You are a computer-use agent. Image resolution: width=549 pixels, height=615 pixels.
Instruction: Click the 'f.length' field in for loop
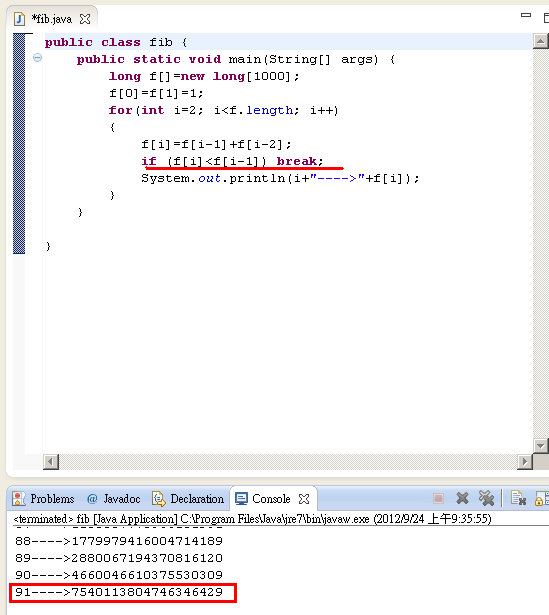click(x=261, y=110)
